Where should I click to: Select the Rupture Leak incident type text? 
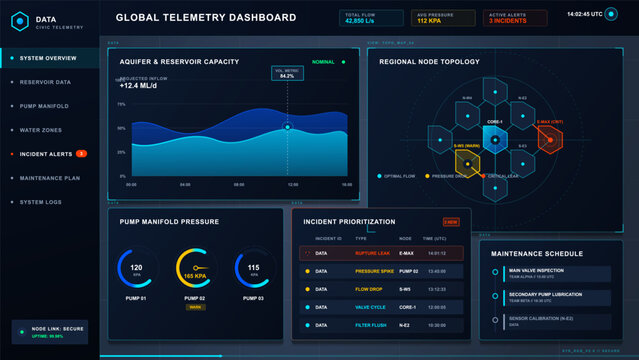(x=372, y=253)
